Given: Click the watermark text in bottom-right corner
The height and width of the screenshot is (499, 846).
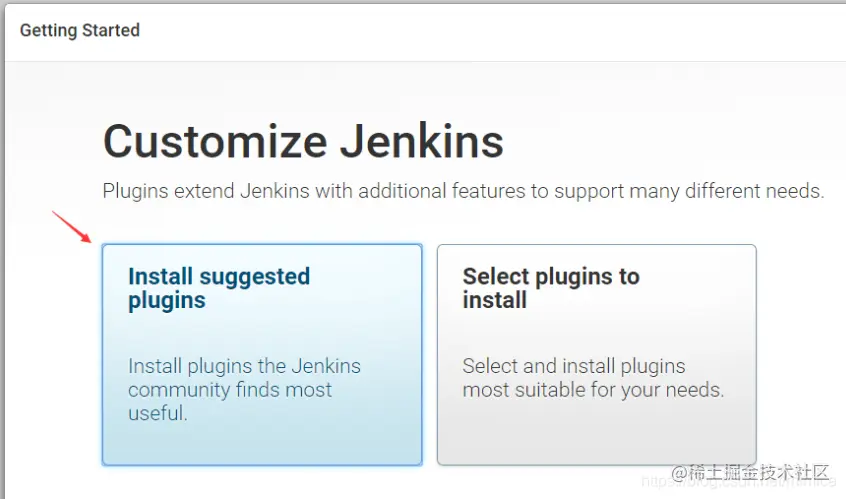Looking at the screenshot, I should 750,472.
